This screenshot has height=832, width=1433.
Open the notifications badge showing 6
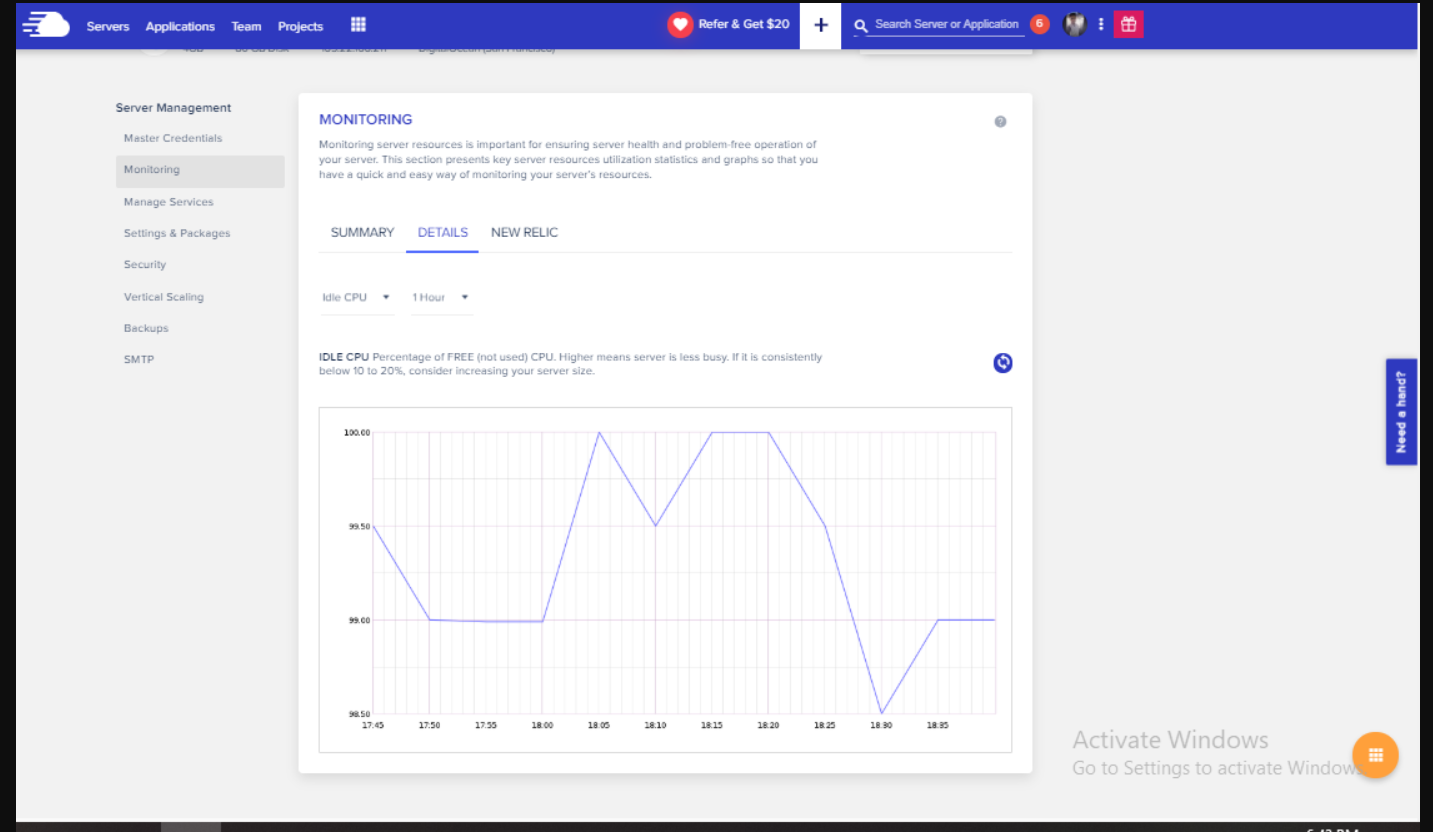click(x=1039, y=22)
